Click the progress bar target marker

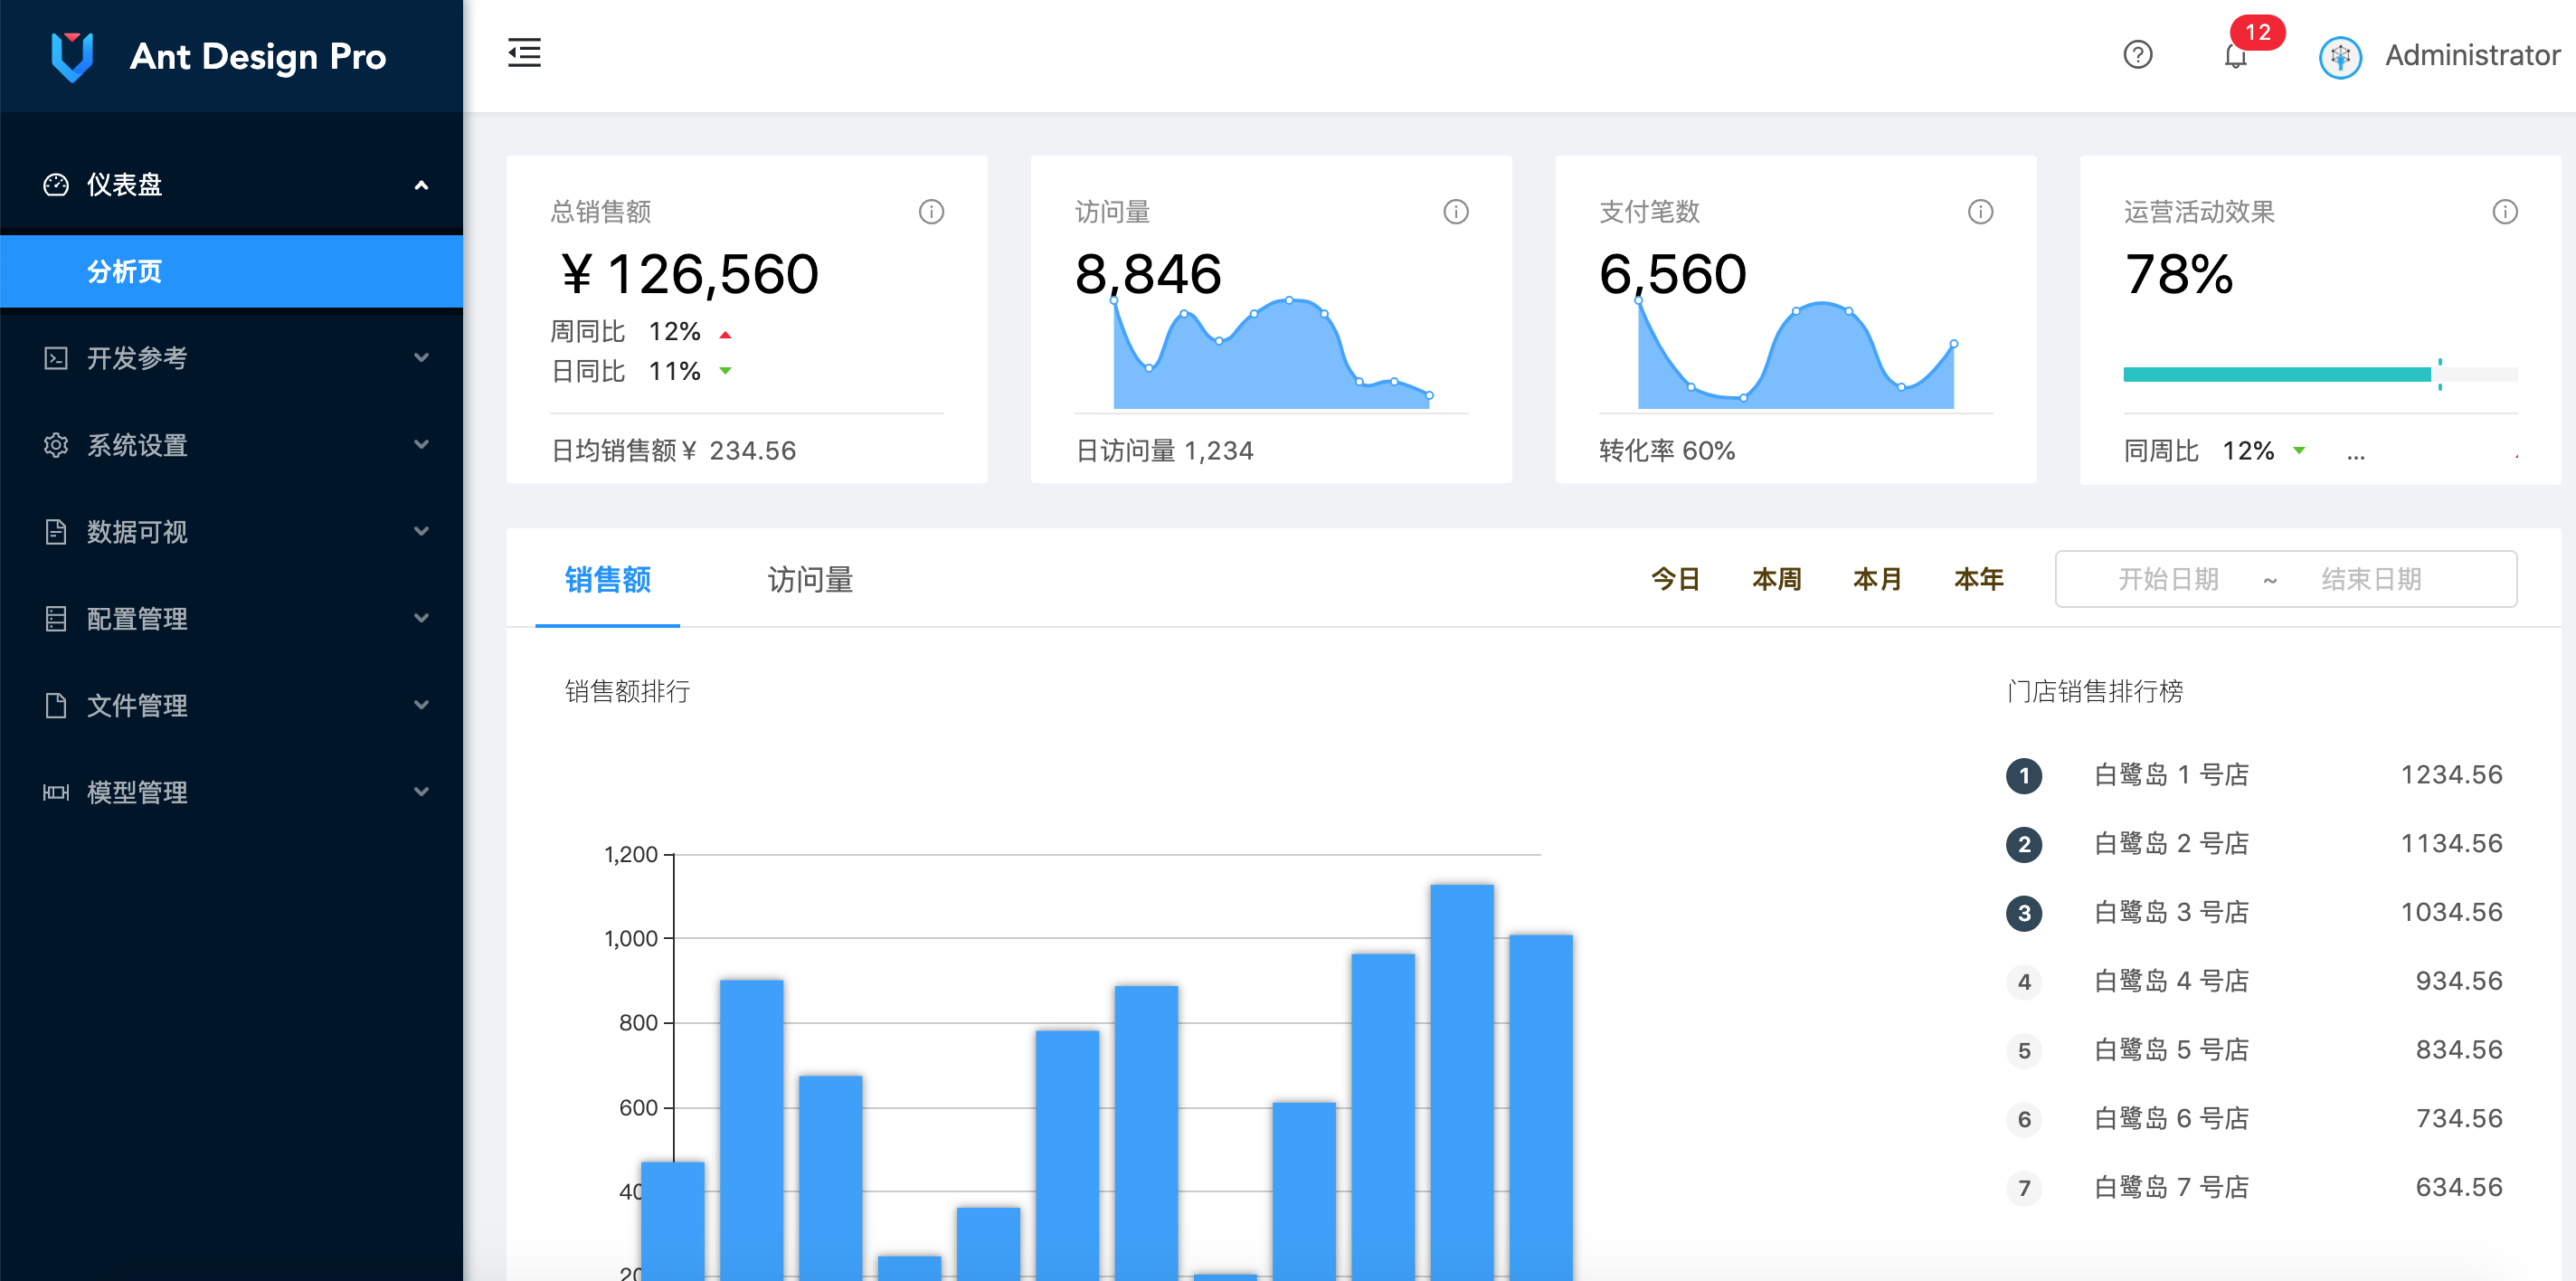tap(2440, 375)
